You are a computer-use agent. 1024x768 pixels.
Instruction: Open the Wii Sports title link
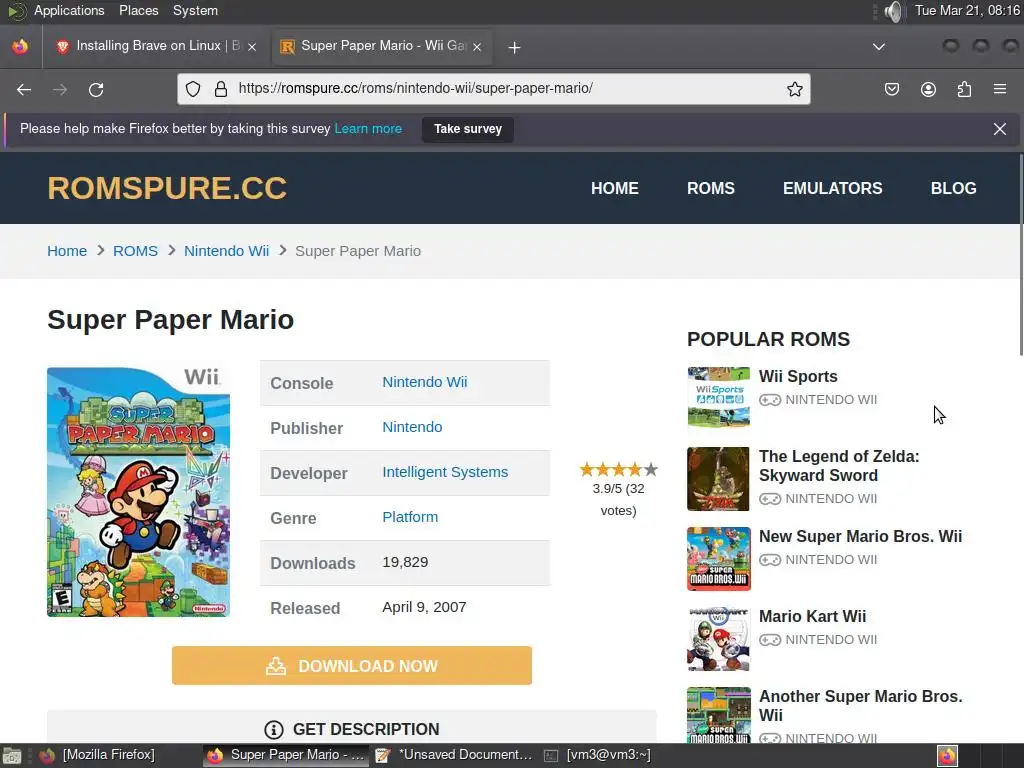pyautogui.click(x=797, y=376)
